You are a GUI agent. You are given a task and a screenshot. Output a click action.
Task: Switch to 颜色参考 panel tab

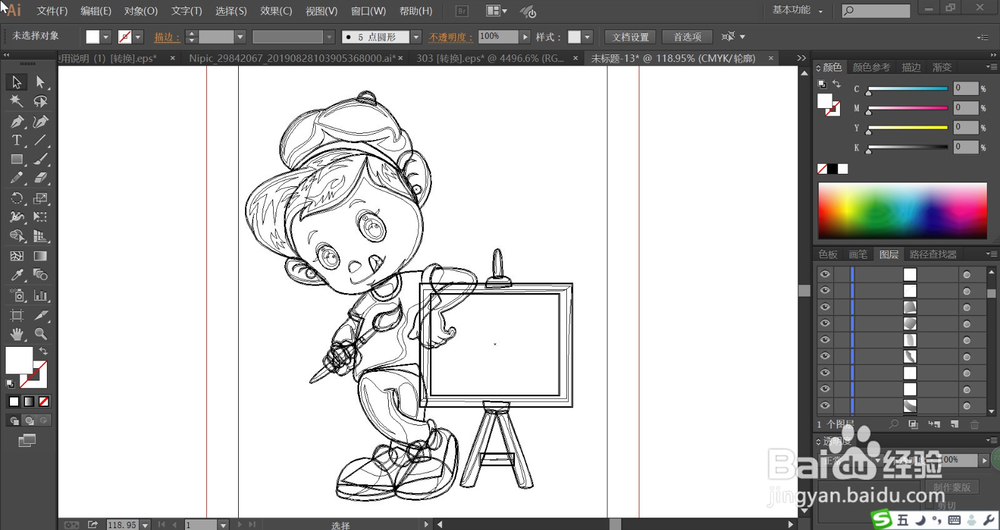(x=871, y=67)
